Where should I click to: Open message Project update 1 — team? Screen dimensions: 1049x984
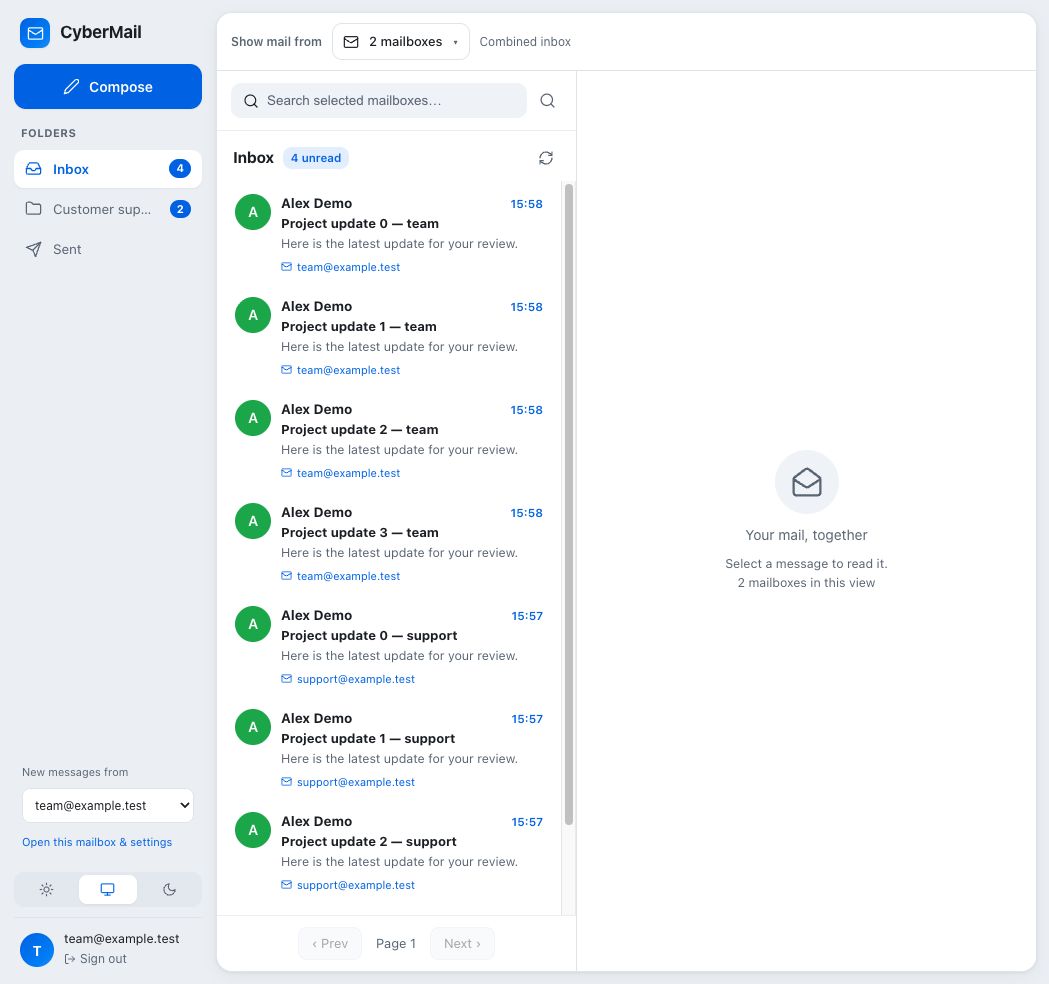pos(389,336)
